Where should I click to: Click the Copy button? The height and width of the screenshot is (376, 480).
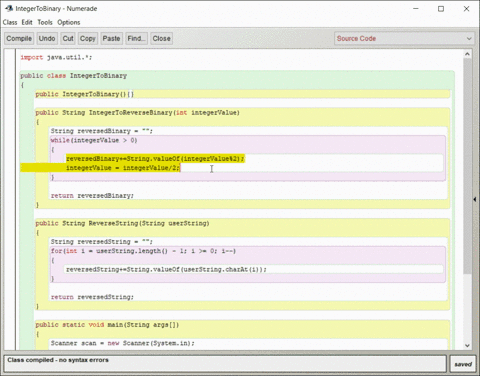pos(88,38)
